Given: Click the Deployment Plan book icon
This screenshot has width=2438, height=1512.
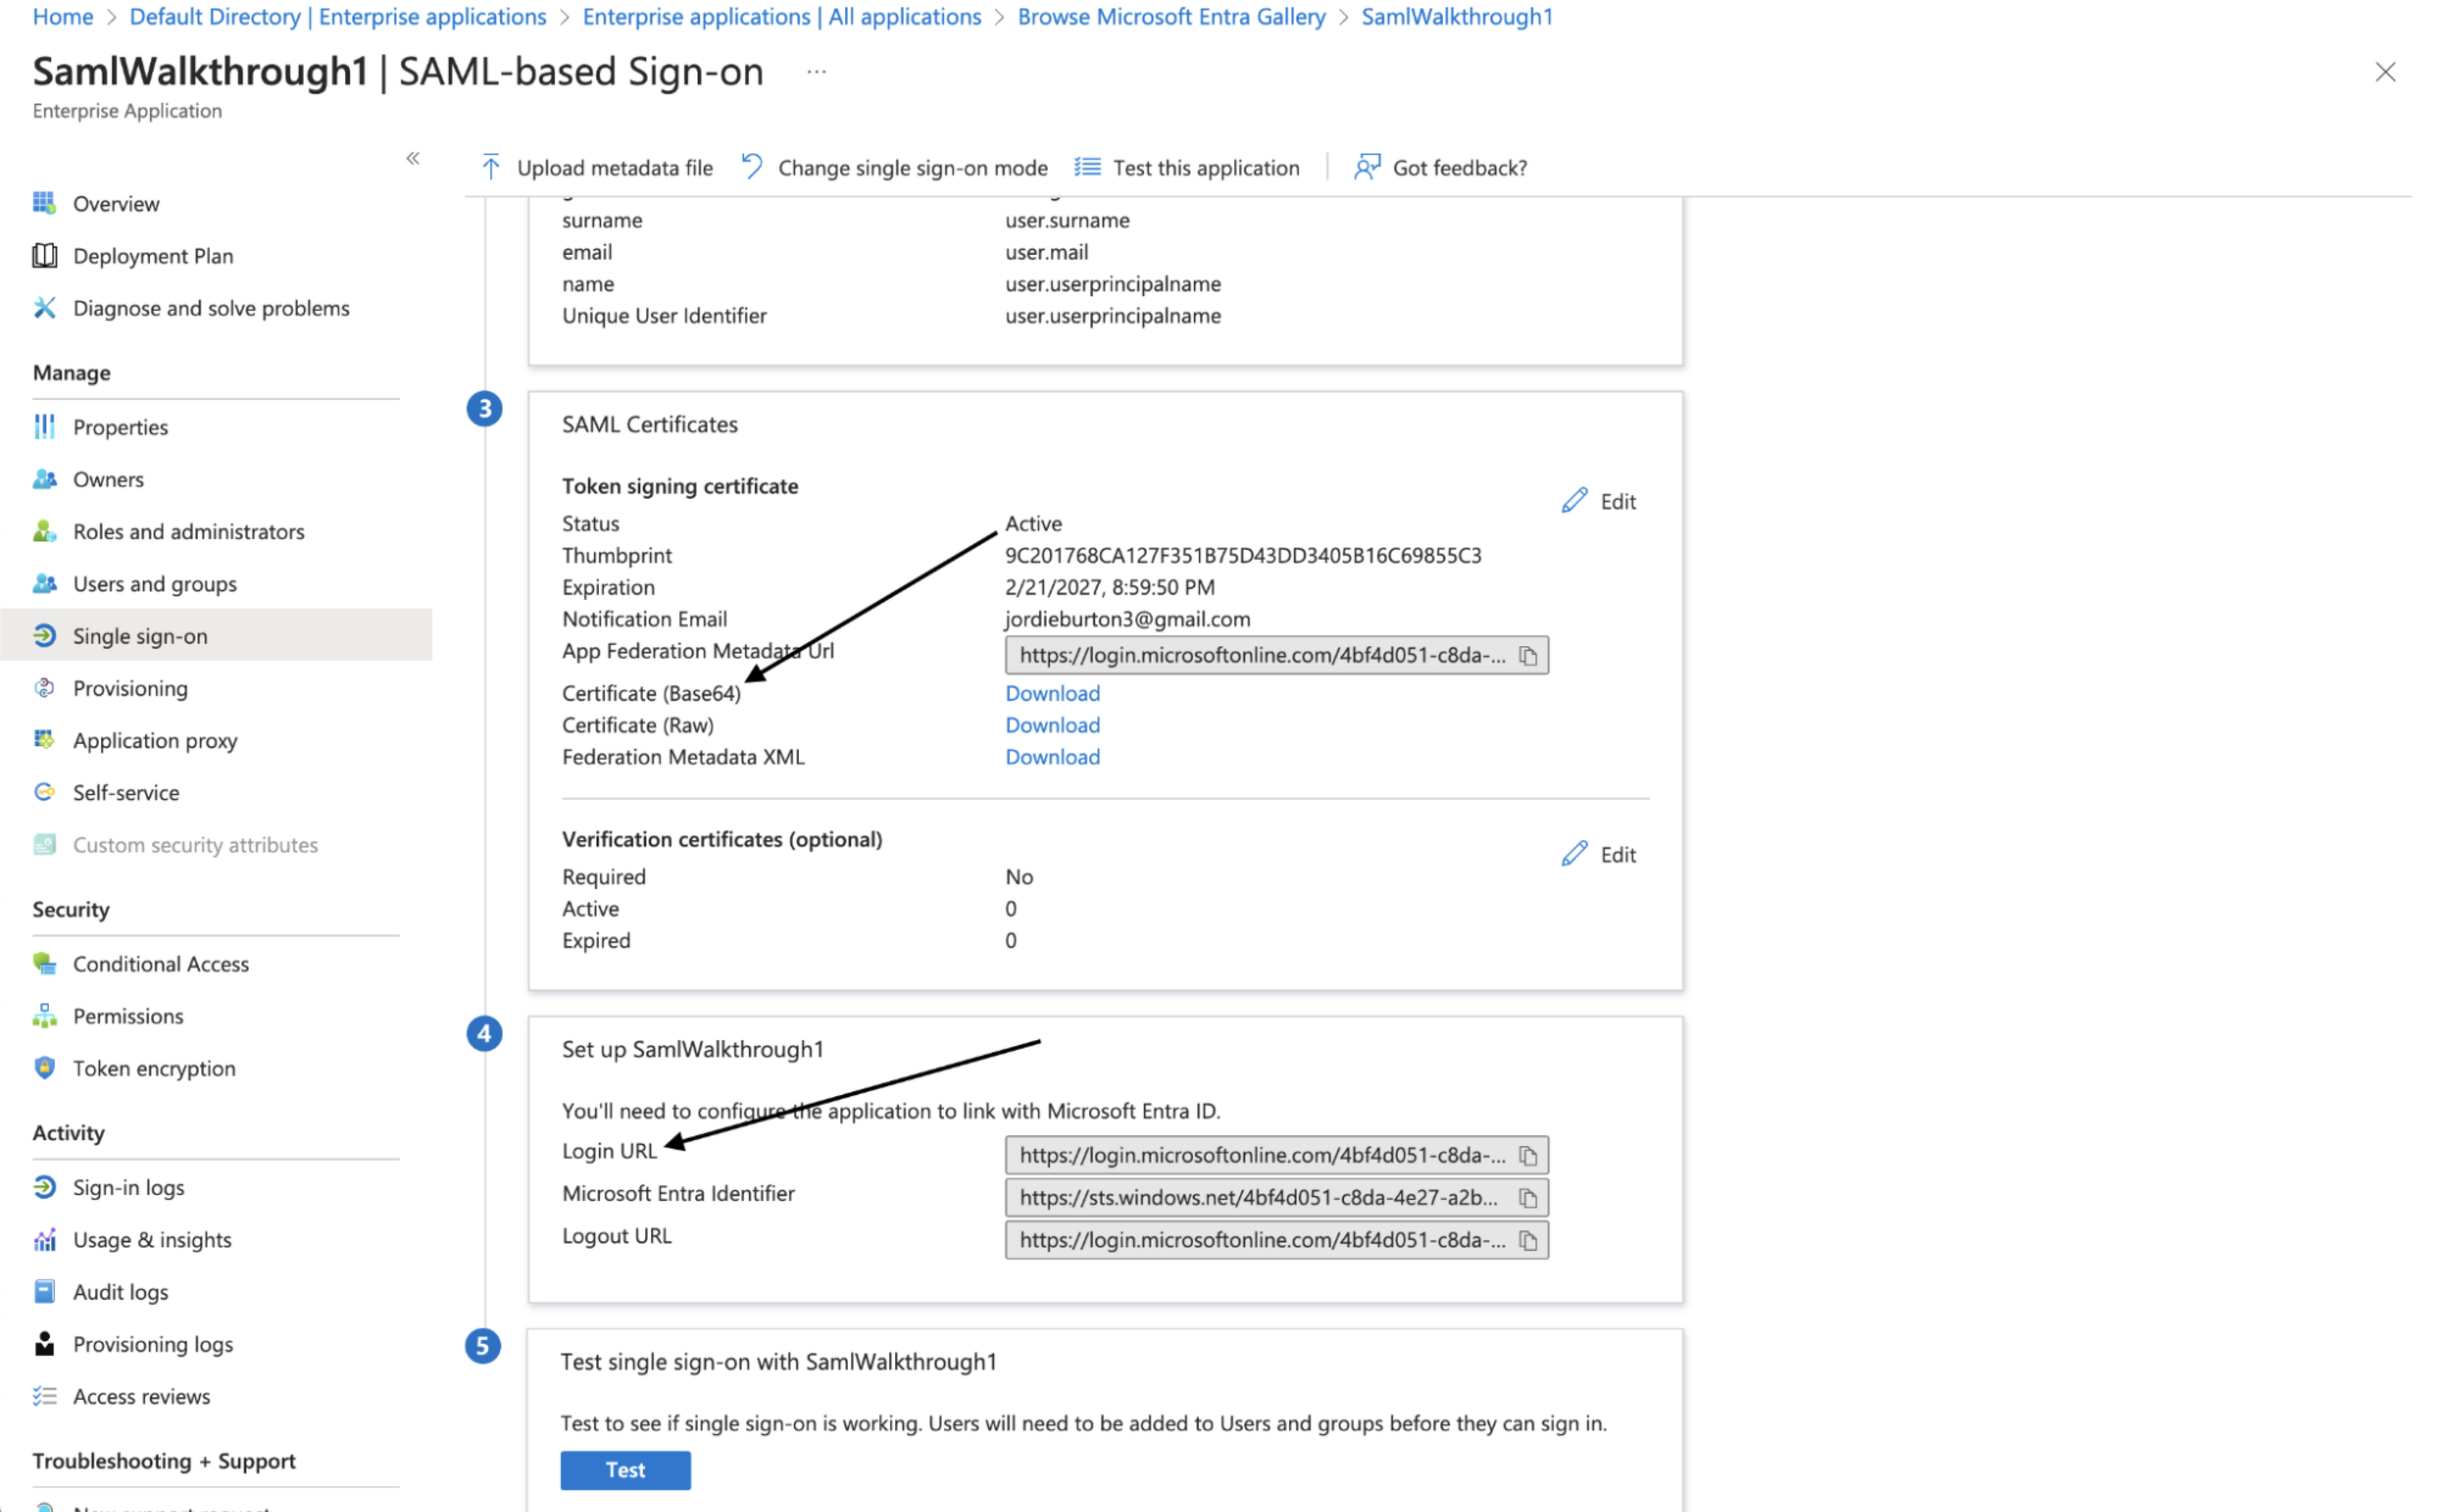Looking at the screenshot, I should [x=44, y=256].
